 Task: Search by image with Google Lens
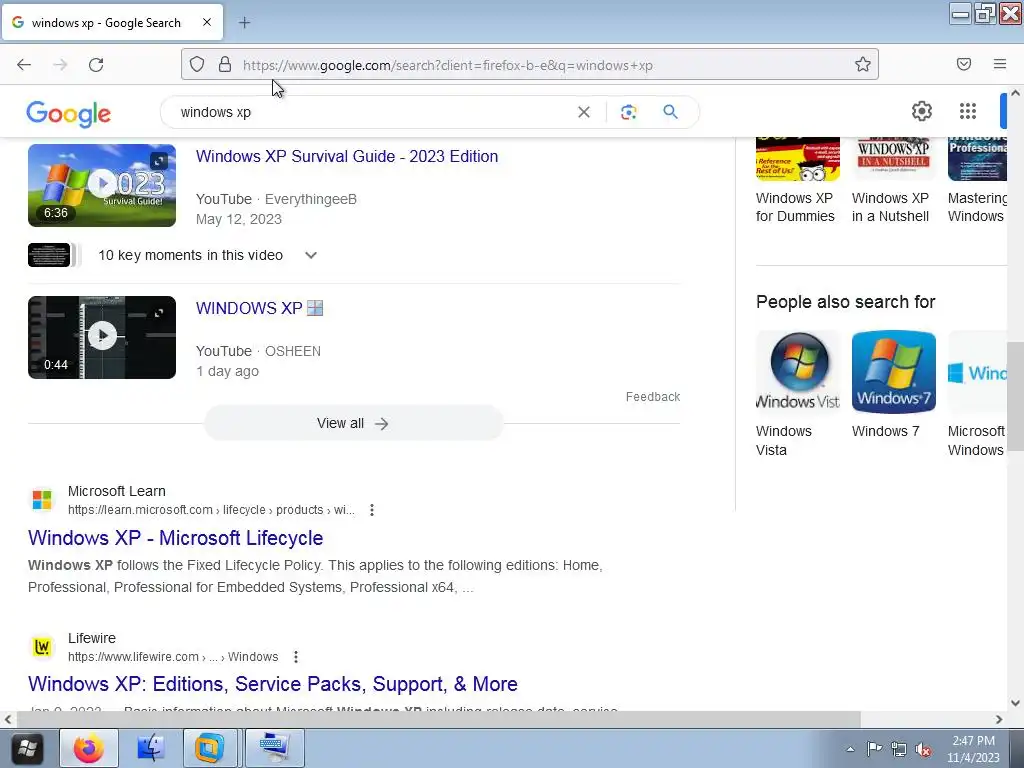628,112
